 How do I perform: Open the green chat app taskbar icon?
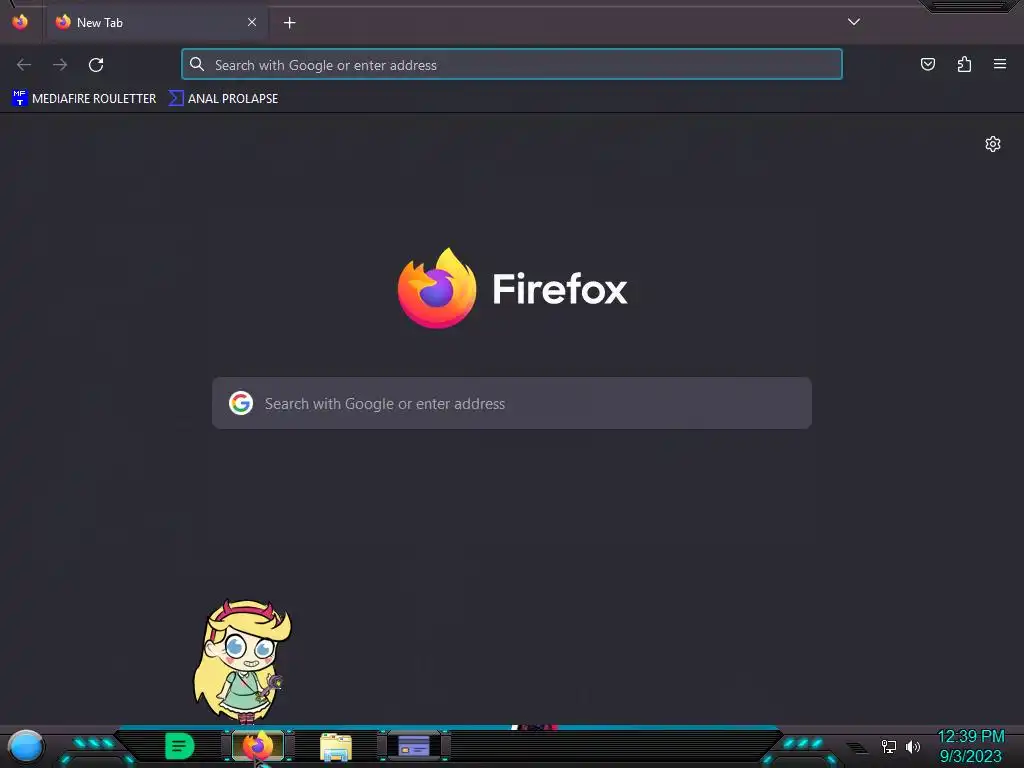tap(179, 746)
